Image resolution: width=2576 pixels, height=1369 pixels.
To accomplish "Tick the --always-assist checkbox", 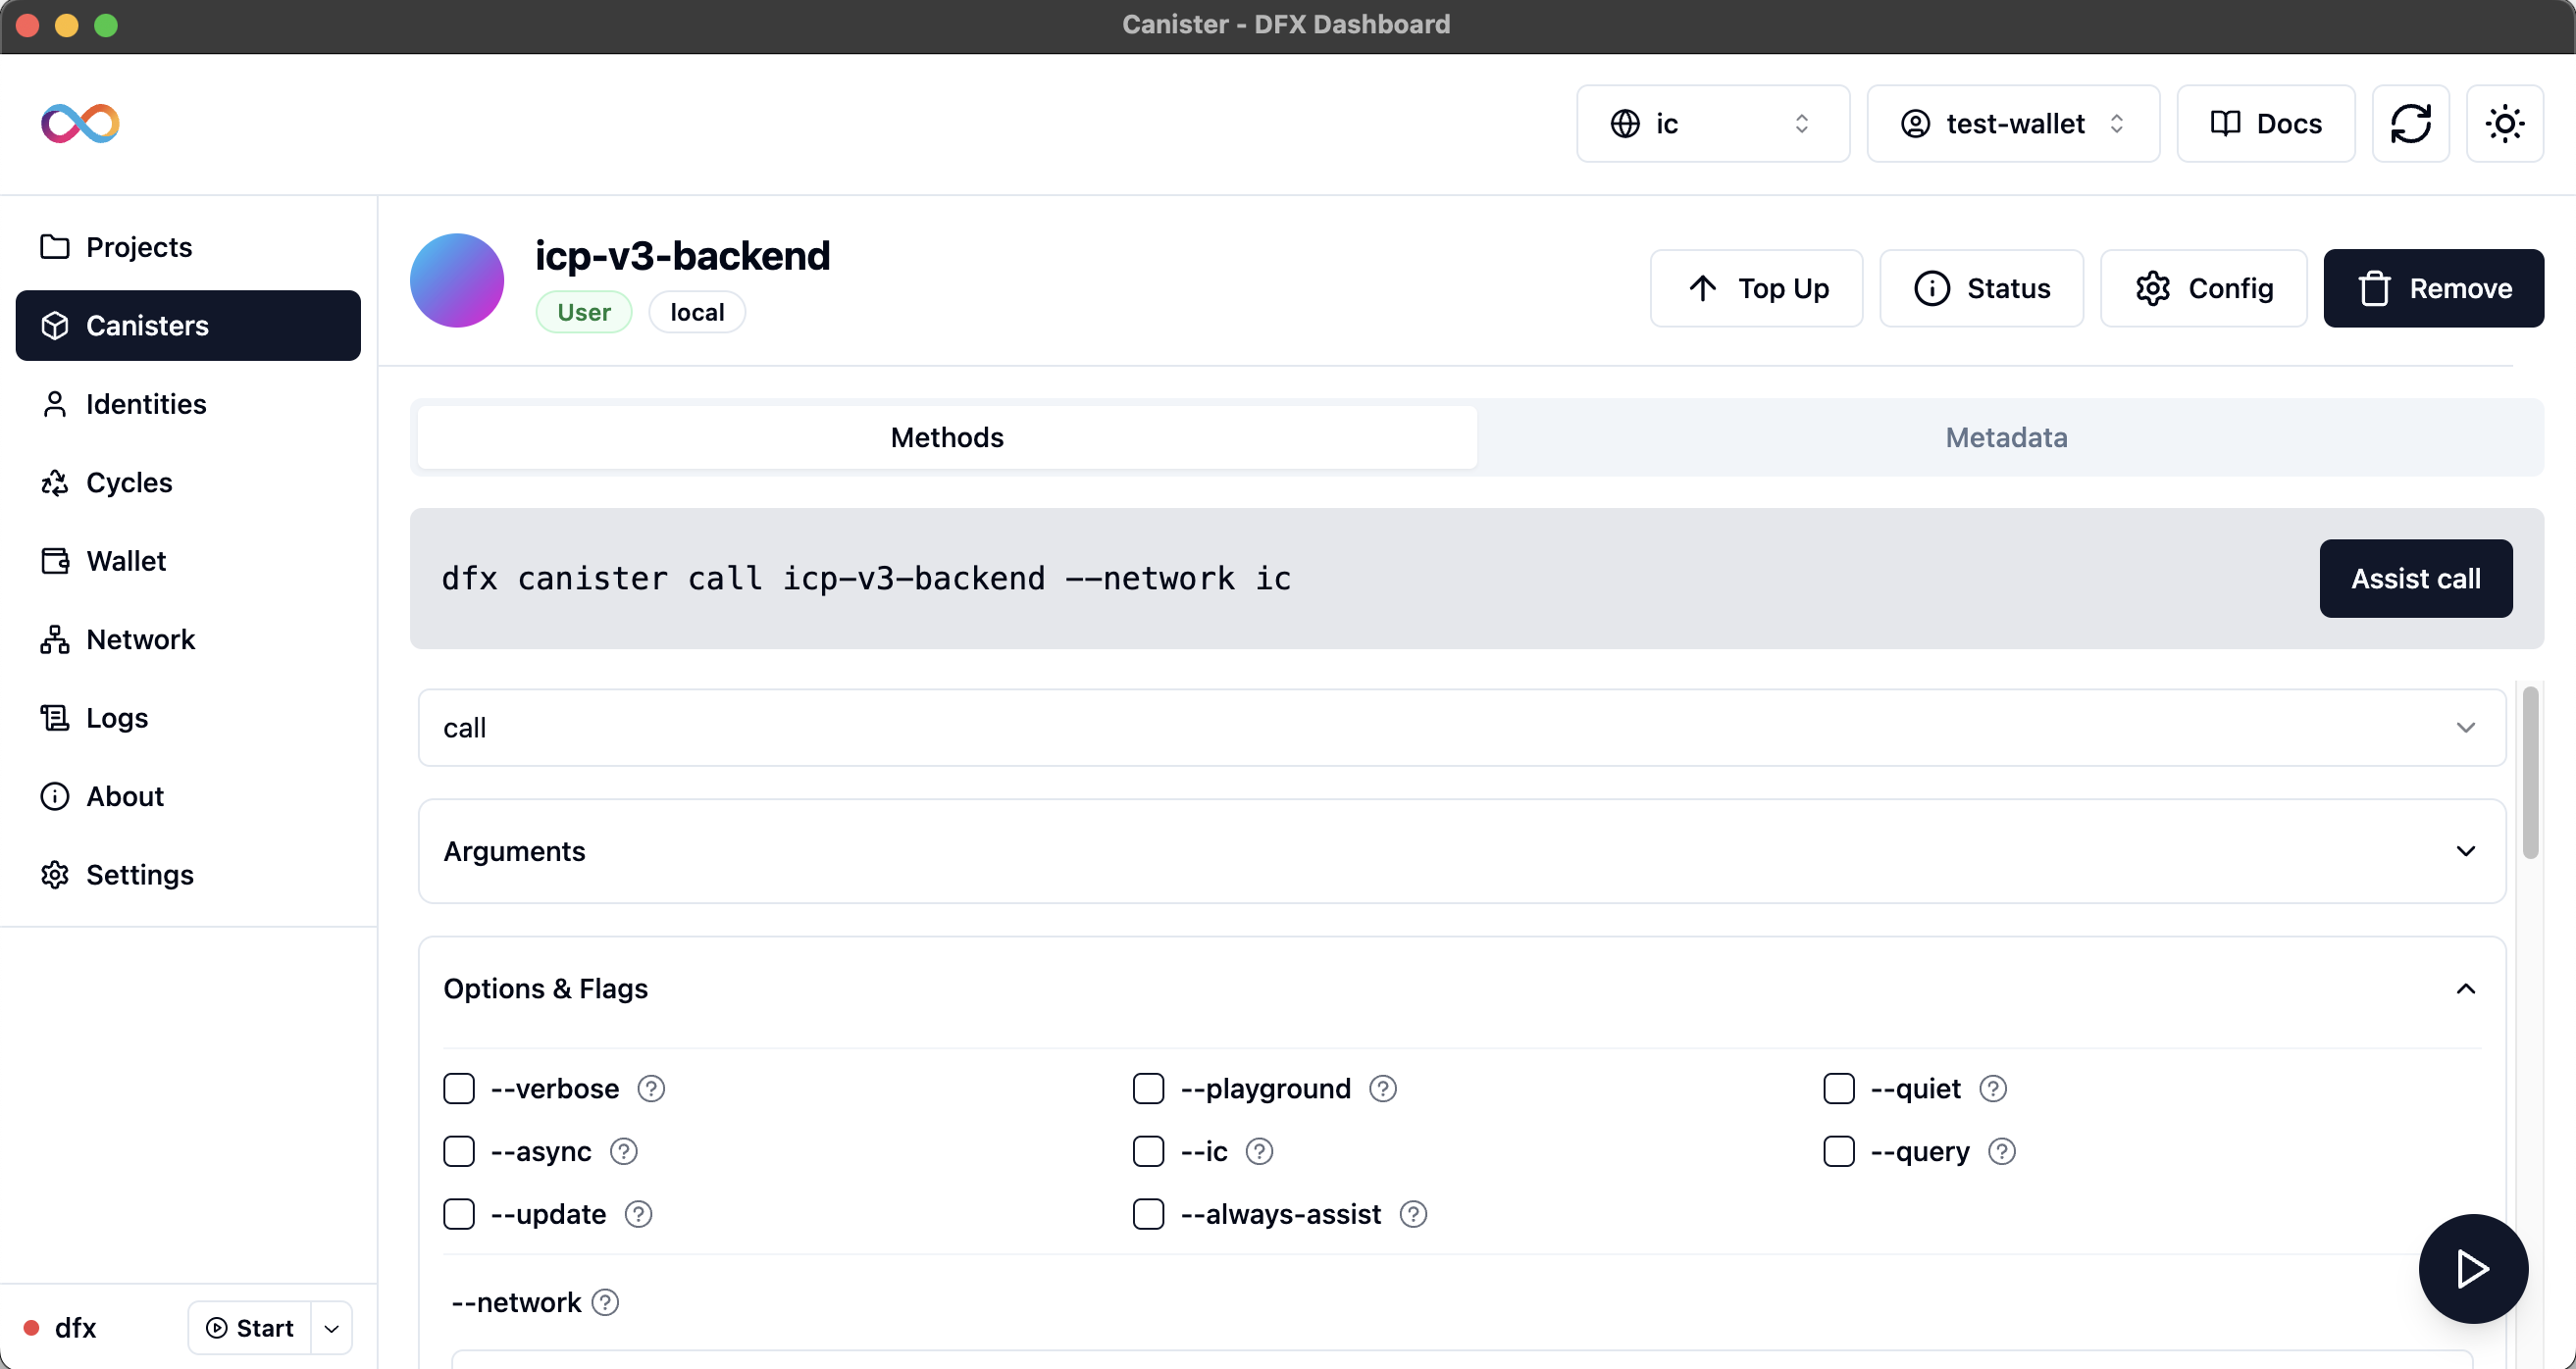I will (1148, 1214).
